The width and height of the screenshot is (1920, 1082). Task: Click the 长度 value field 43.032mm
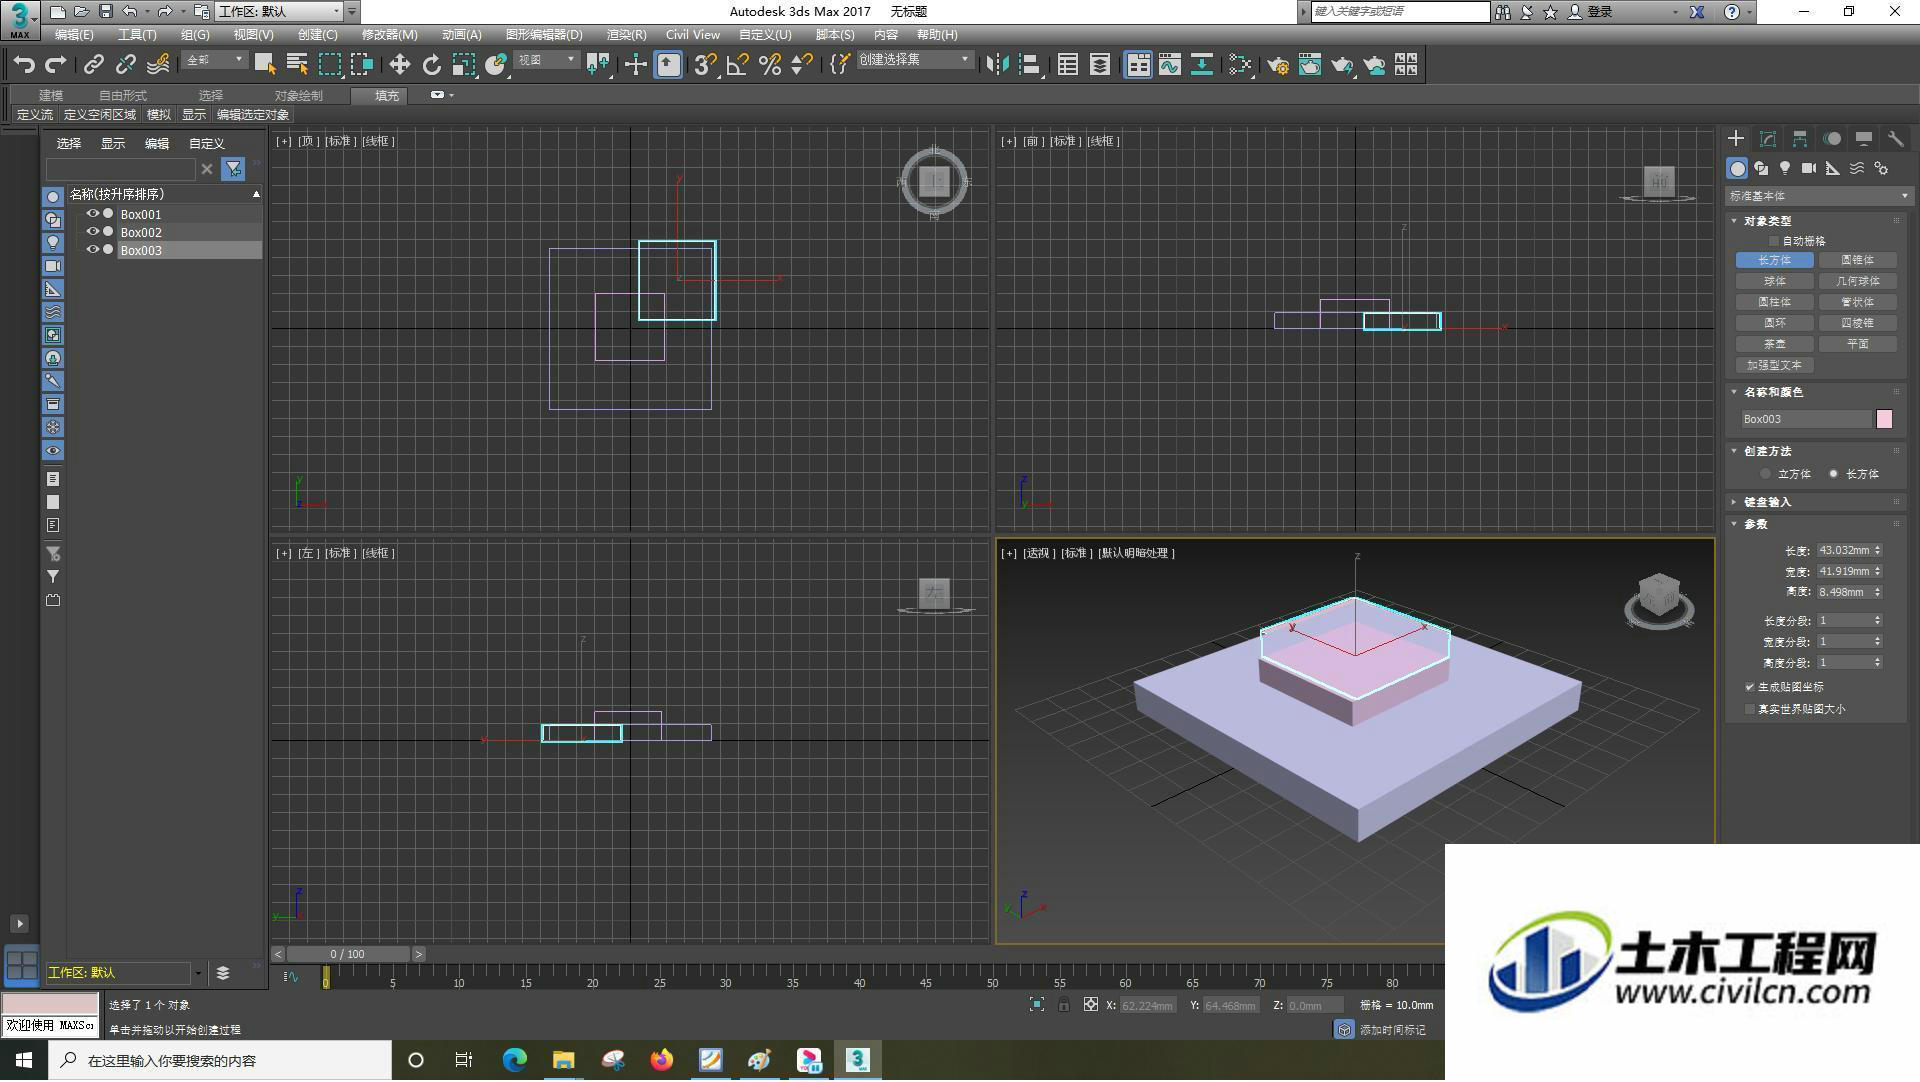[1844, 550]
